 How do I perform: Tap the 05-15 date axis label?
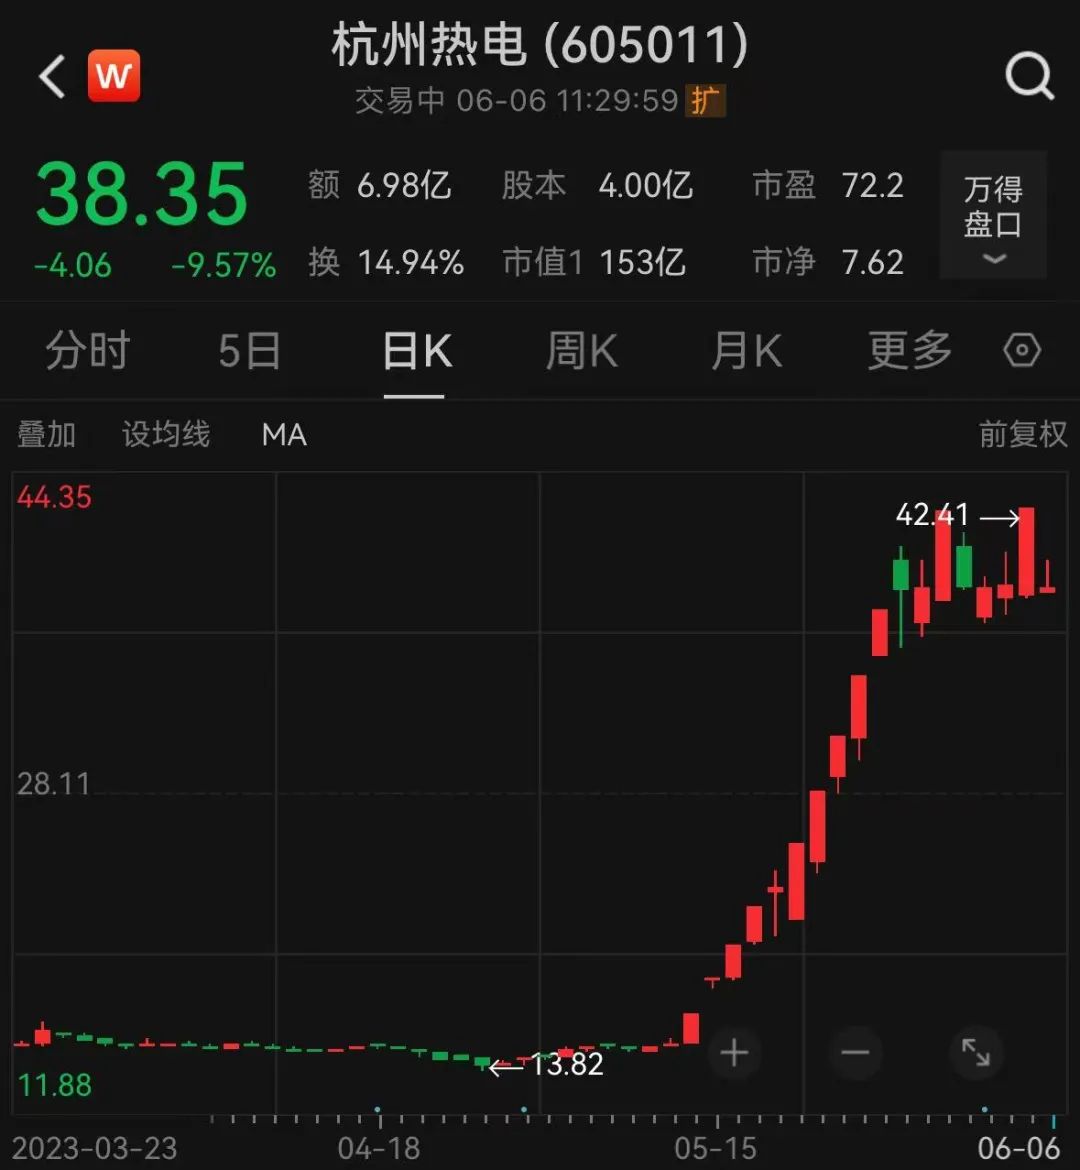coord(716,1149)
